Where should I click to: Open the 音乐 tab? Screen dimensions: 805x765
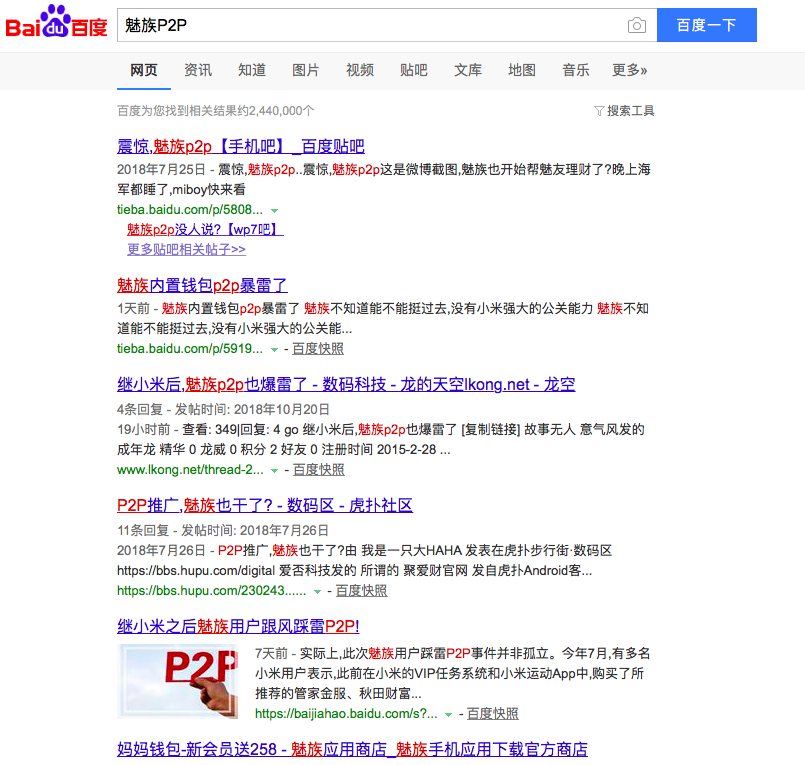576,70
